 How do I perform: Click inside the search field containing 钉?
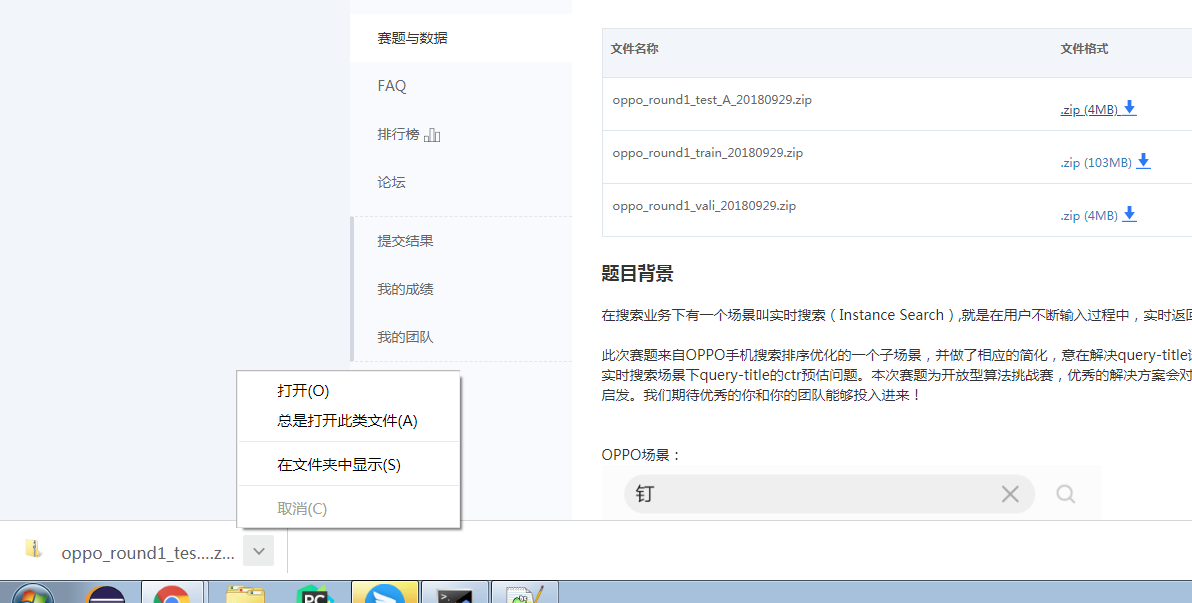[x=800, y=493]
